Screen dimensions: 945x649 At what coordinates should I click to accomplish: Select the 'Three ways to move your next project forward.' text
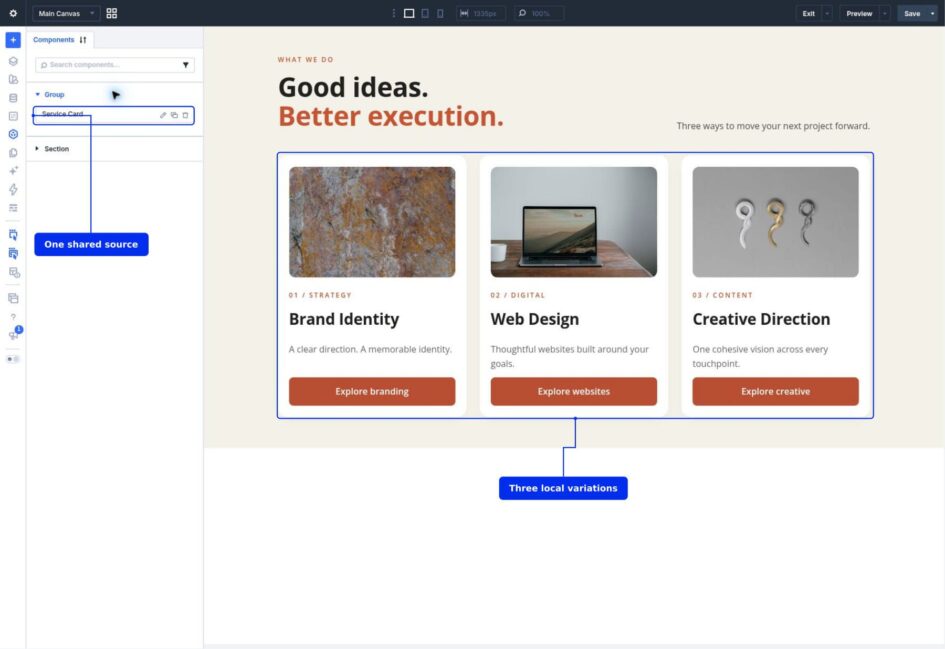[x=773, y=126]
